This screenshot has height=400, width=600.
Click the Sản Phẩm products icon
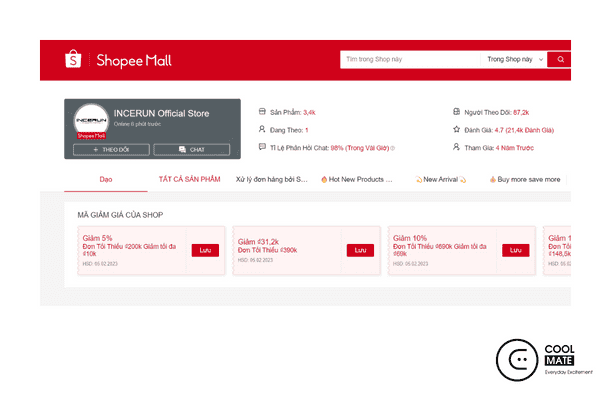(x=262, y=112)
